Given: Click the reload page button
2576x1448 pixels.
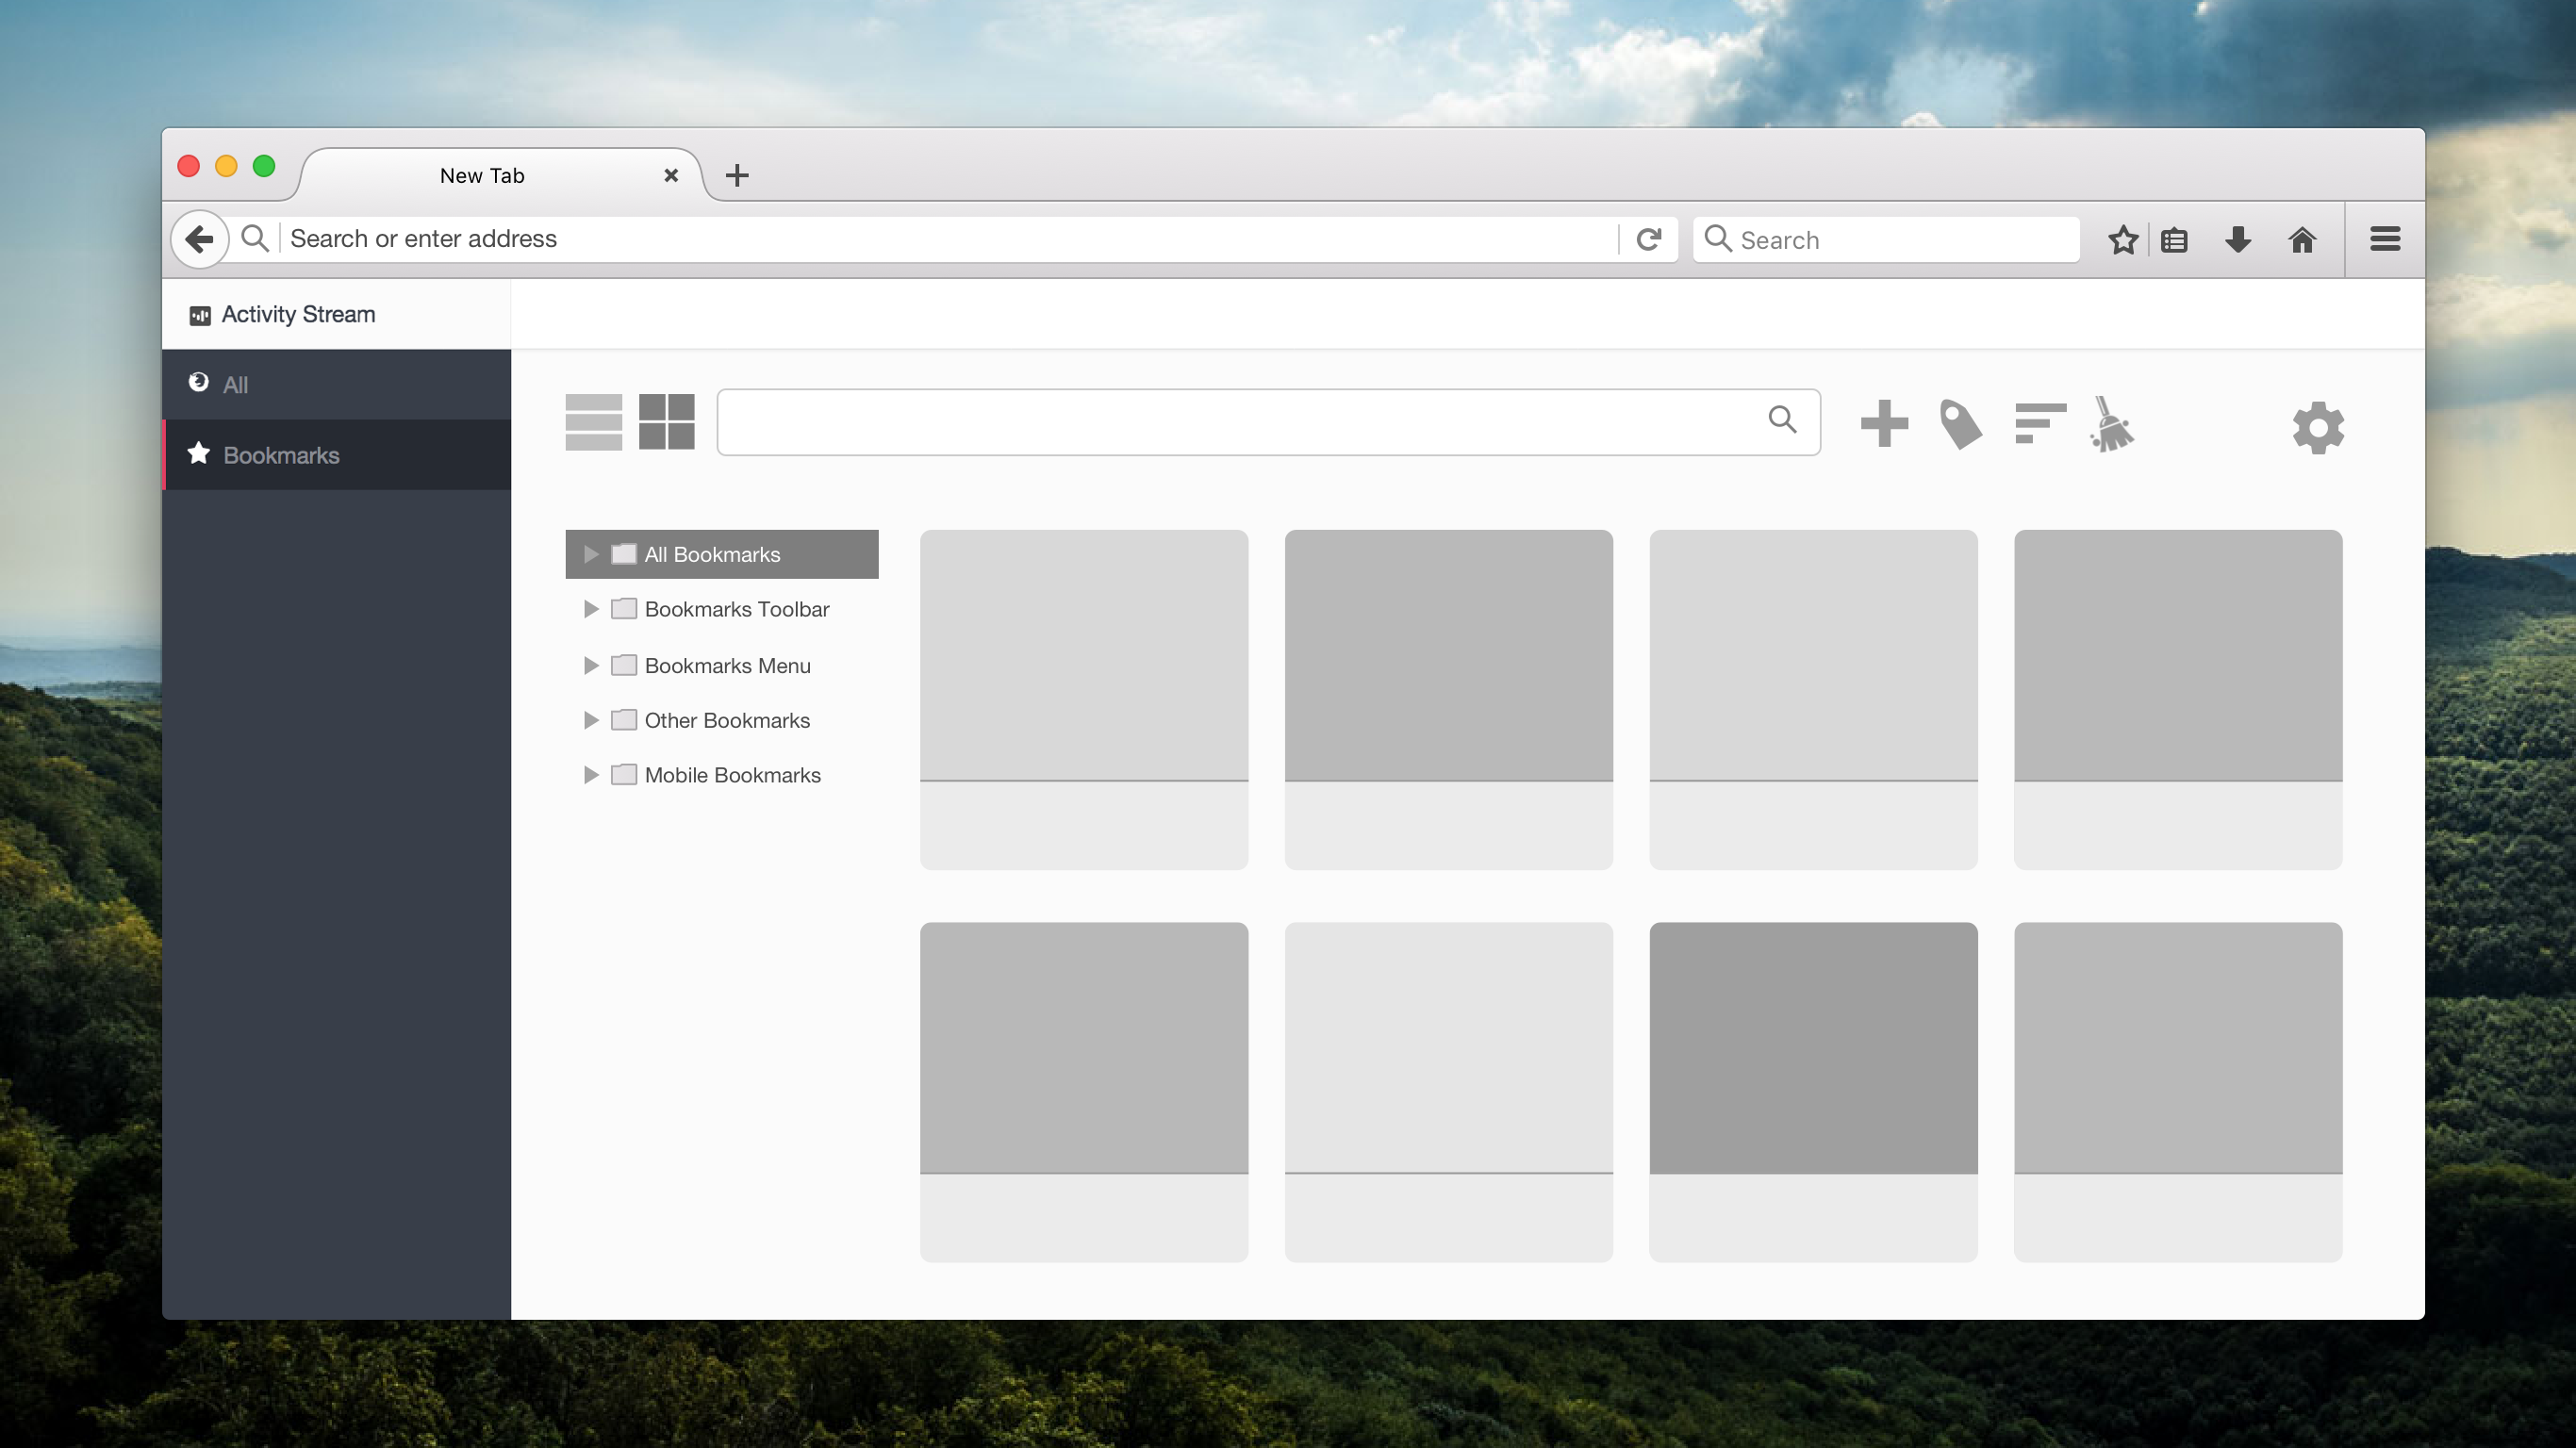Looking at the screenshot, I should point(1648,240).
